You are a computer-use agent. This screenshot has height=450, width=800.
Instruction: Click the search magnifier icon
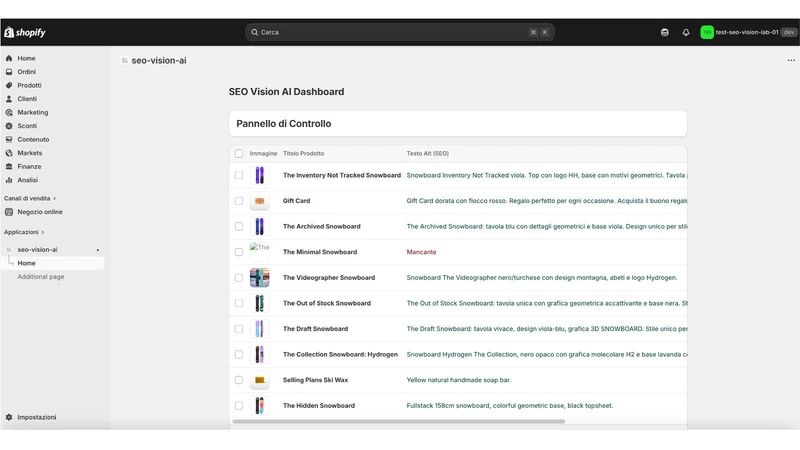point(254,32)
